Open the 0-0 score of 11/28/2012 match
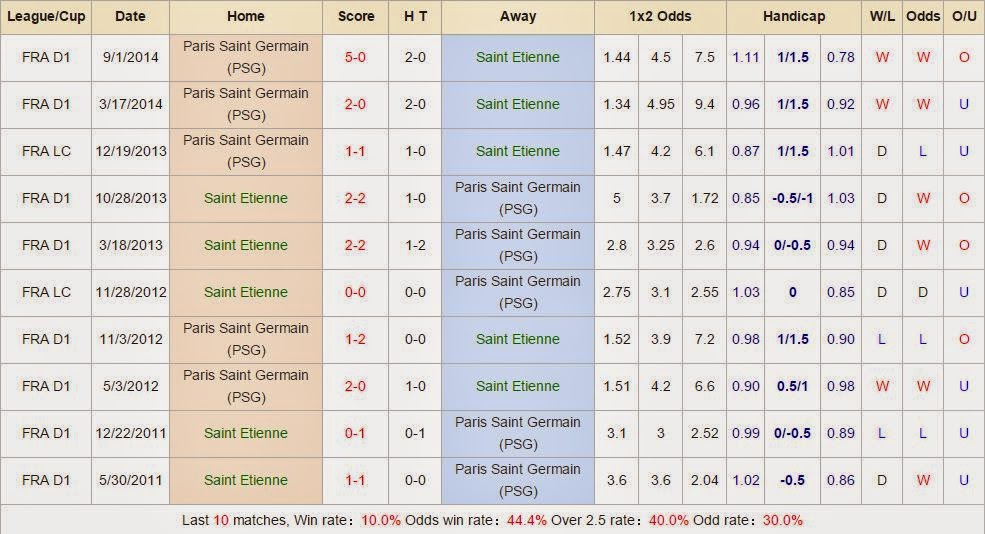This screenshot has width=985, height=534. [355, 292]
